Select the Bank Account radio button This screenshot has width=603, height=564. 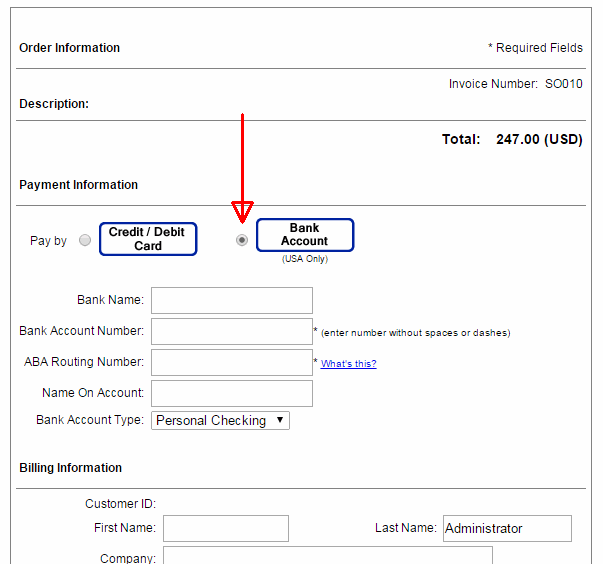(x=242, y=240)
